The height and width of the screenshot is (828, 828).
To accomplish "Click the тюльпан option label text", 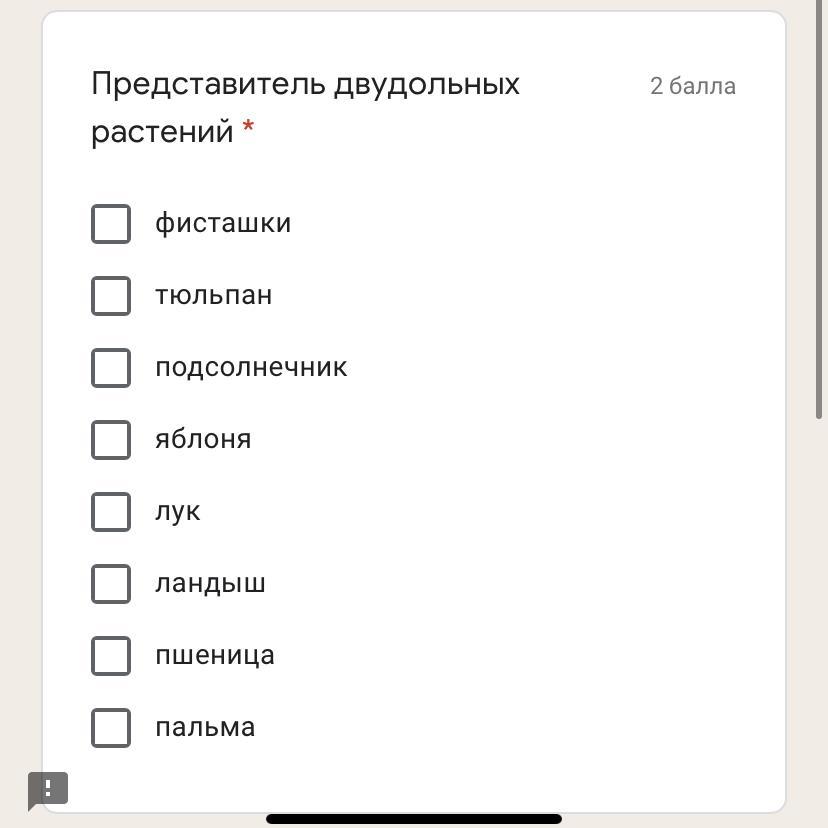I will pyautogui.click(x=213, y=295).
